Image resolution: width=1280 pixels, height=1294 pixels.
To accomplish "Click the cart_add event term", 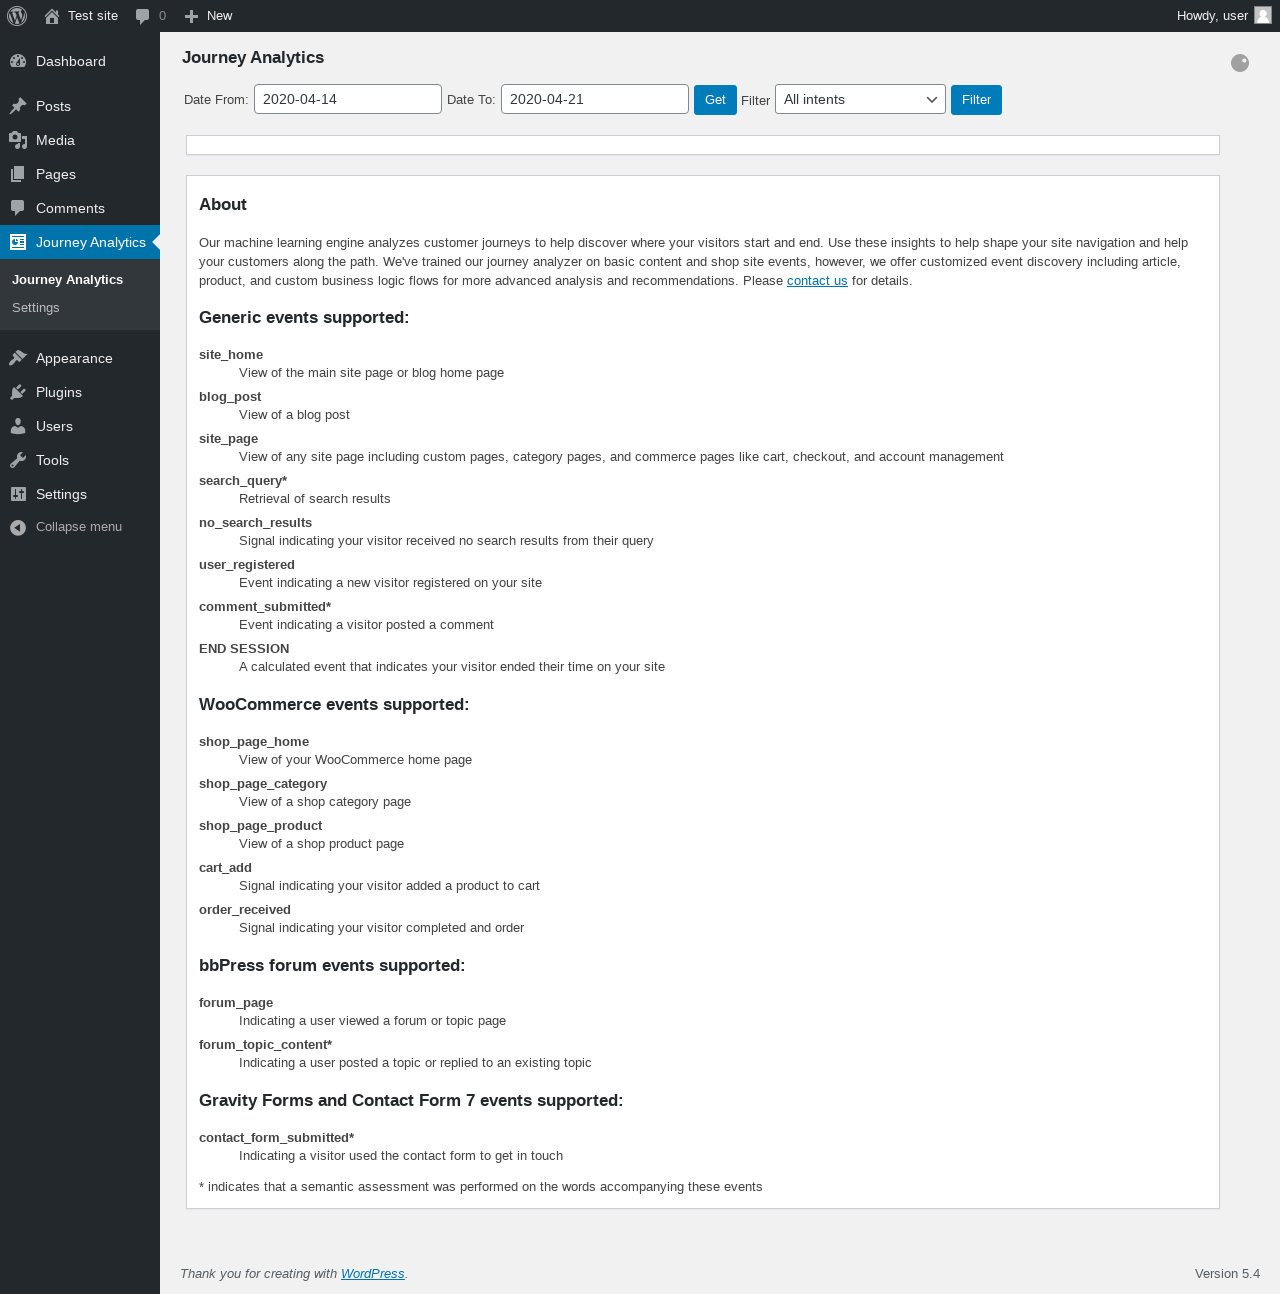I will (x=225, y=868).
